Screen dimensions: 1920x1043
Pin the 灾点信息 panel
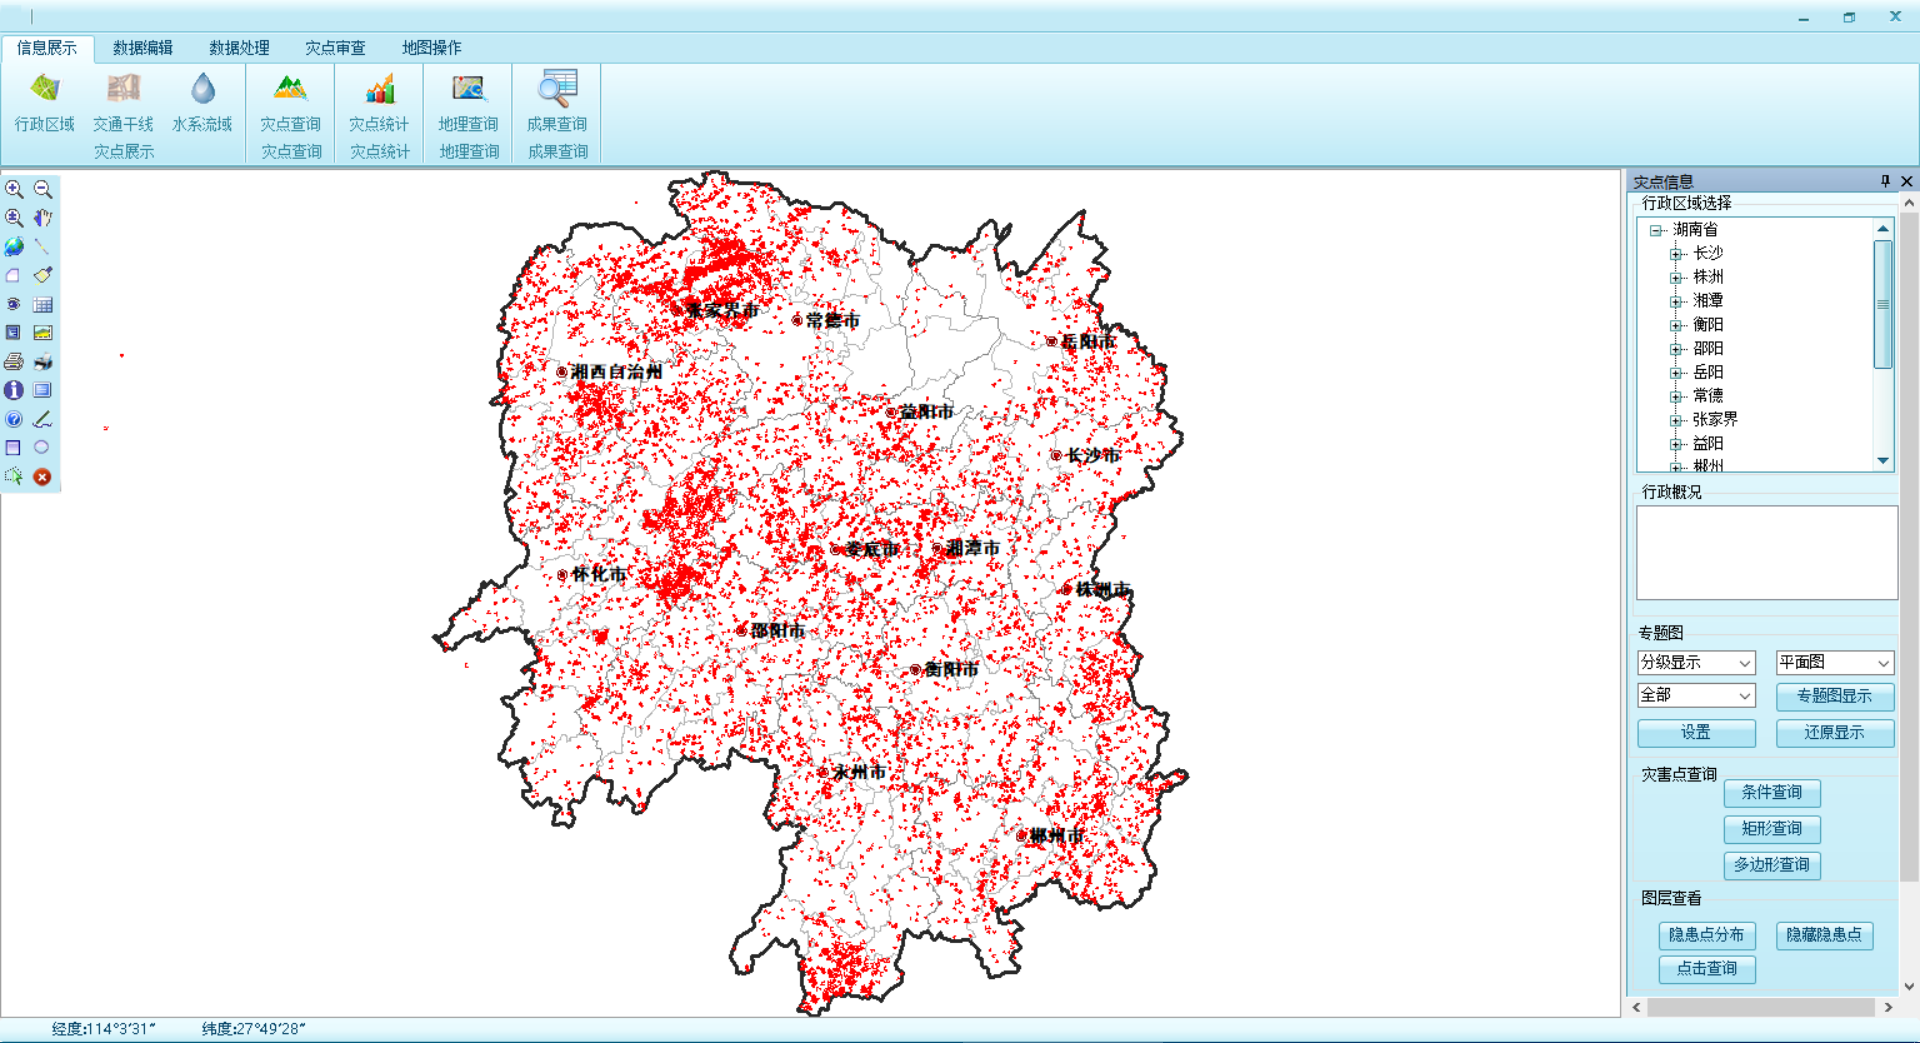[x=1885, y=181]
